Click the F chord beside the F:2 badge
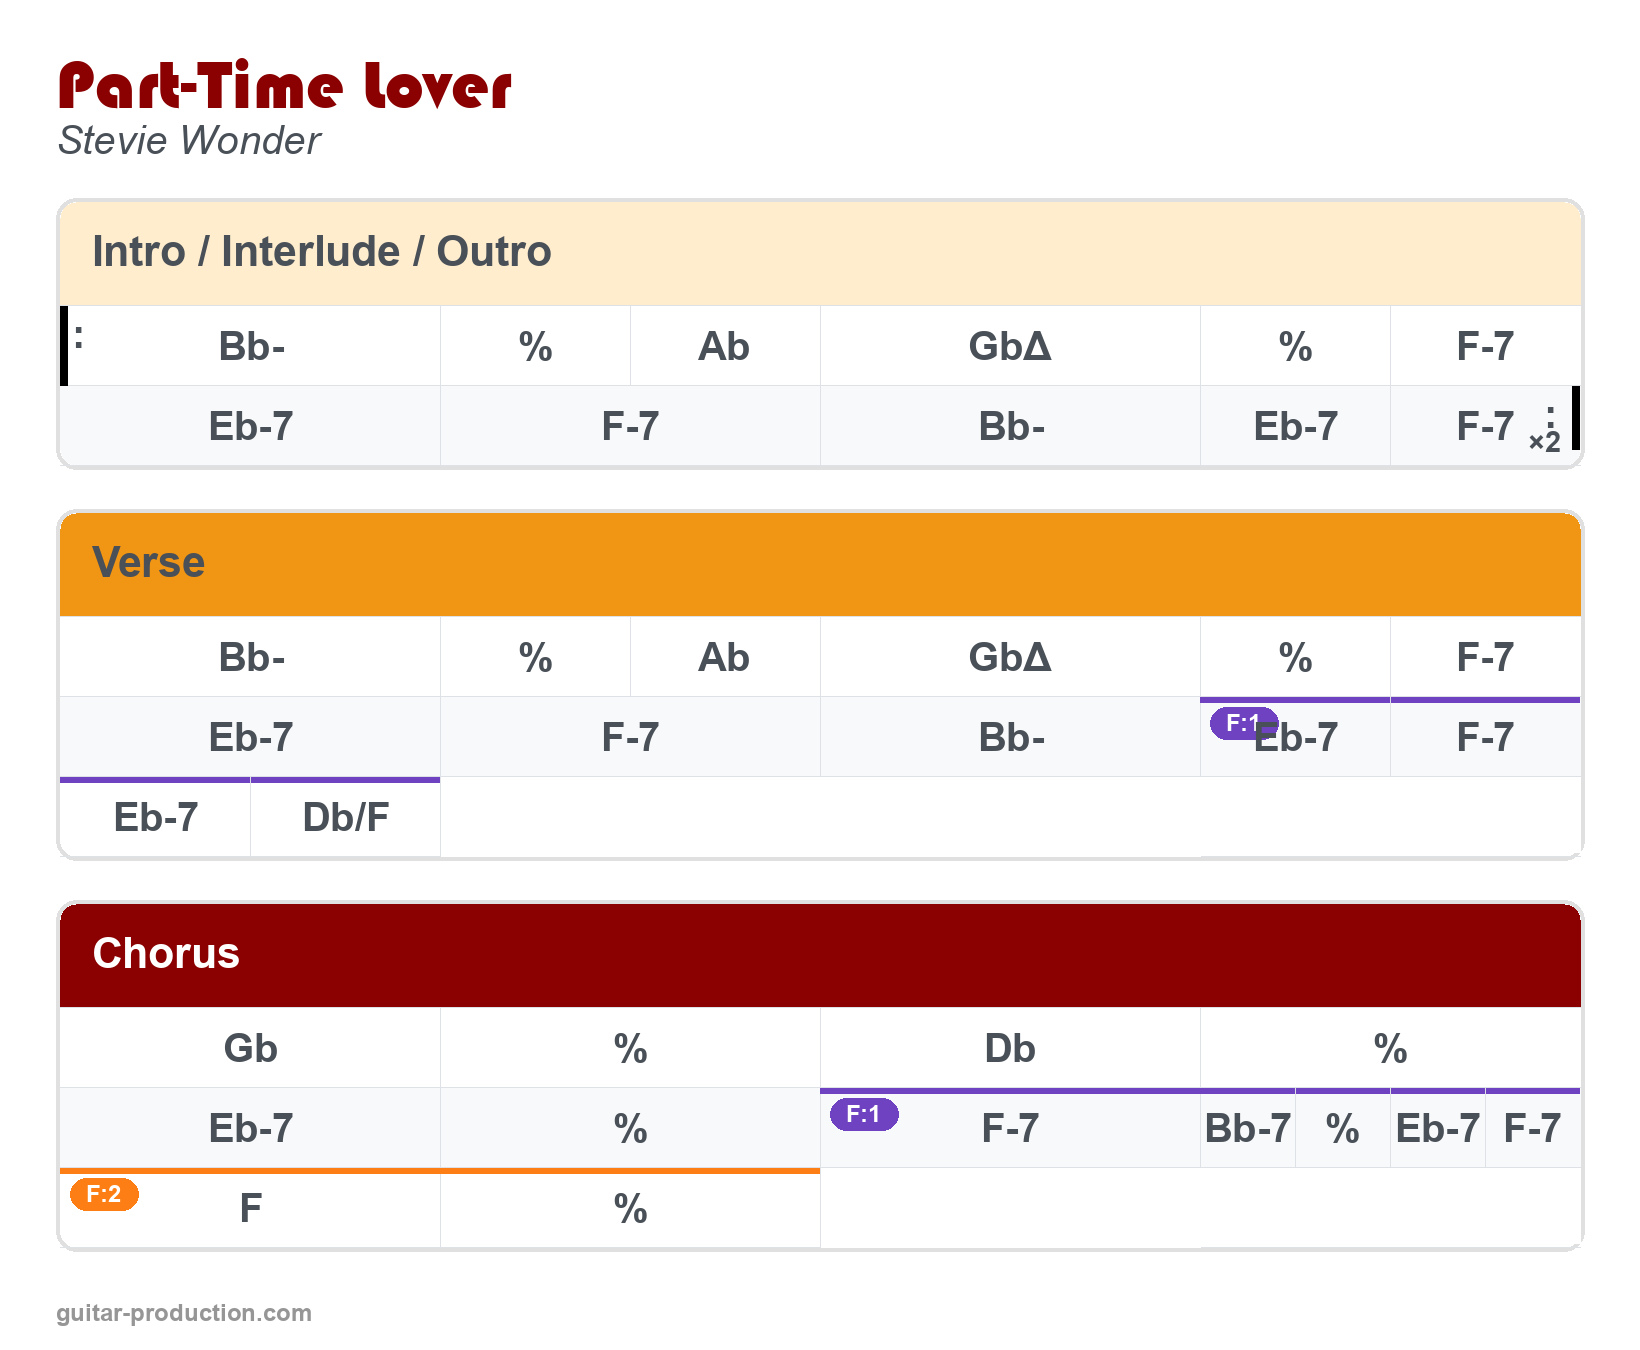The image size is (1640, 1350). pos(250,1209)
